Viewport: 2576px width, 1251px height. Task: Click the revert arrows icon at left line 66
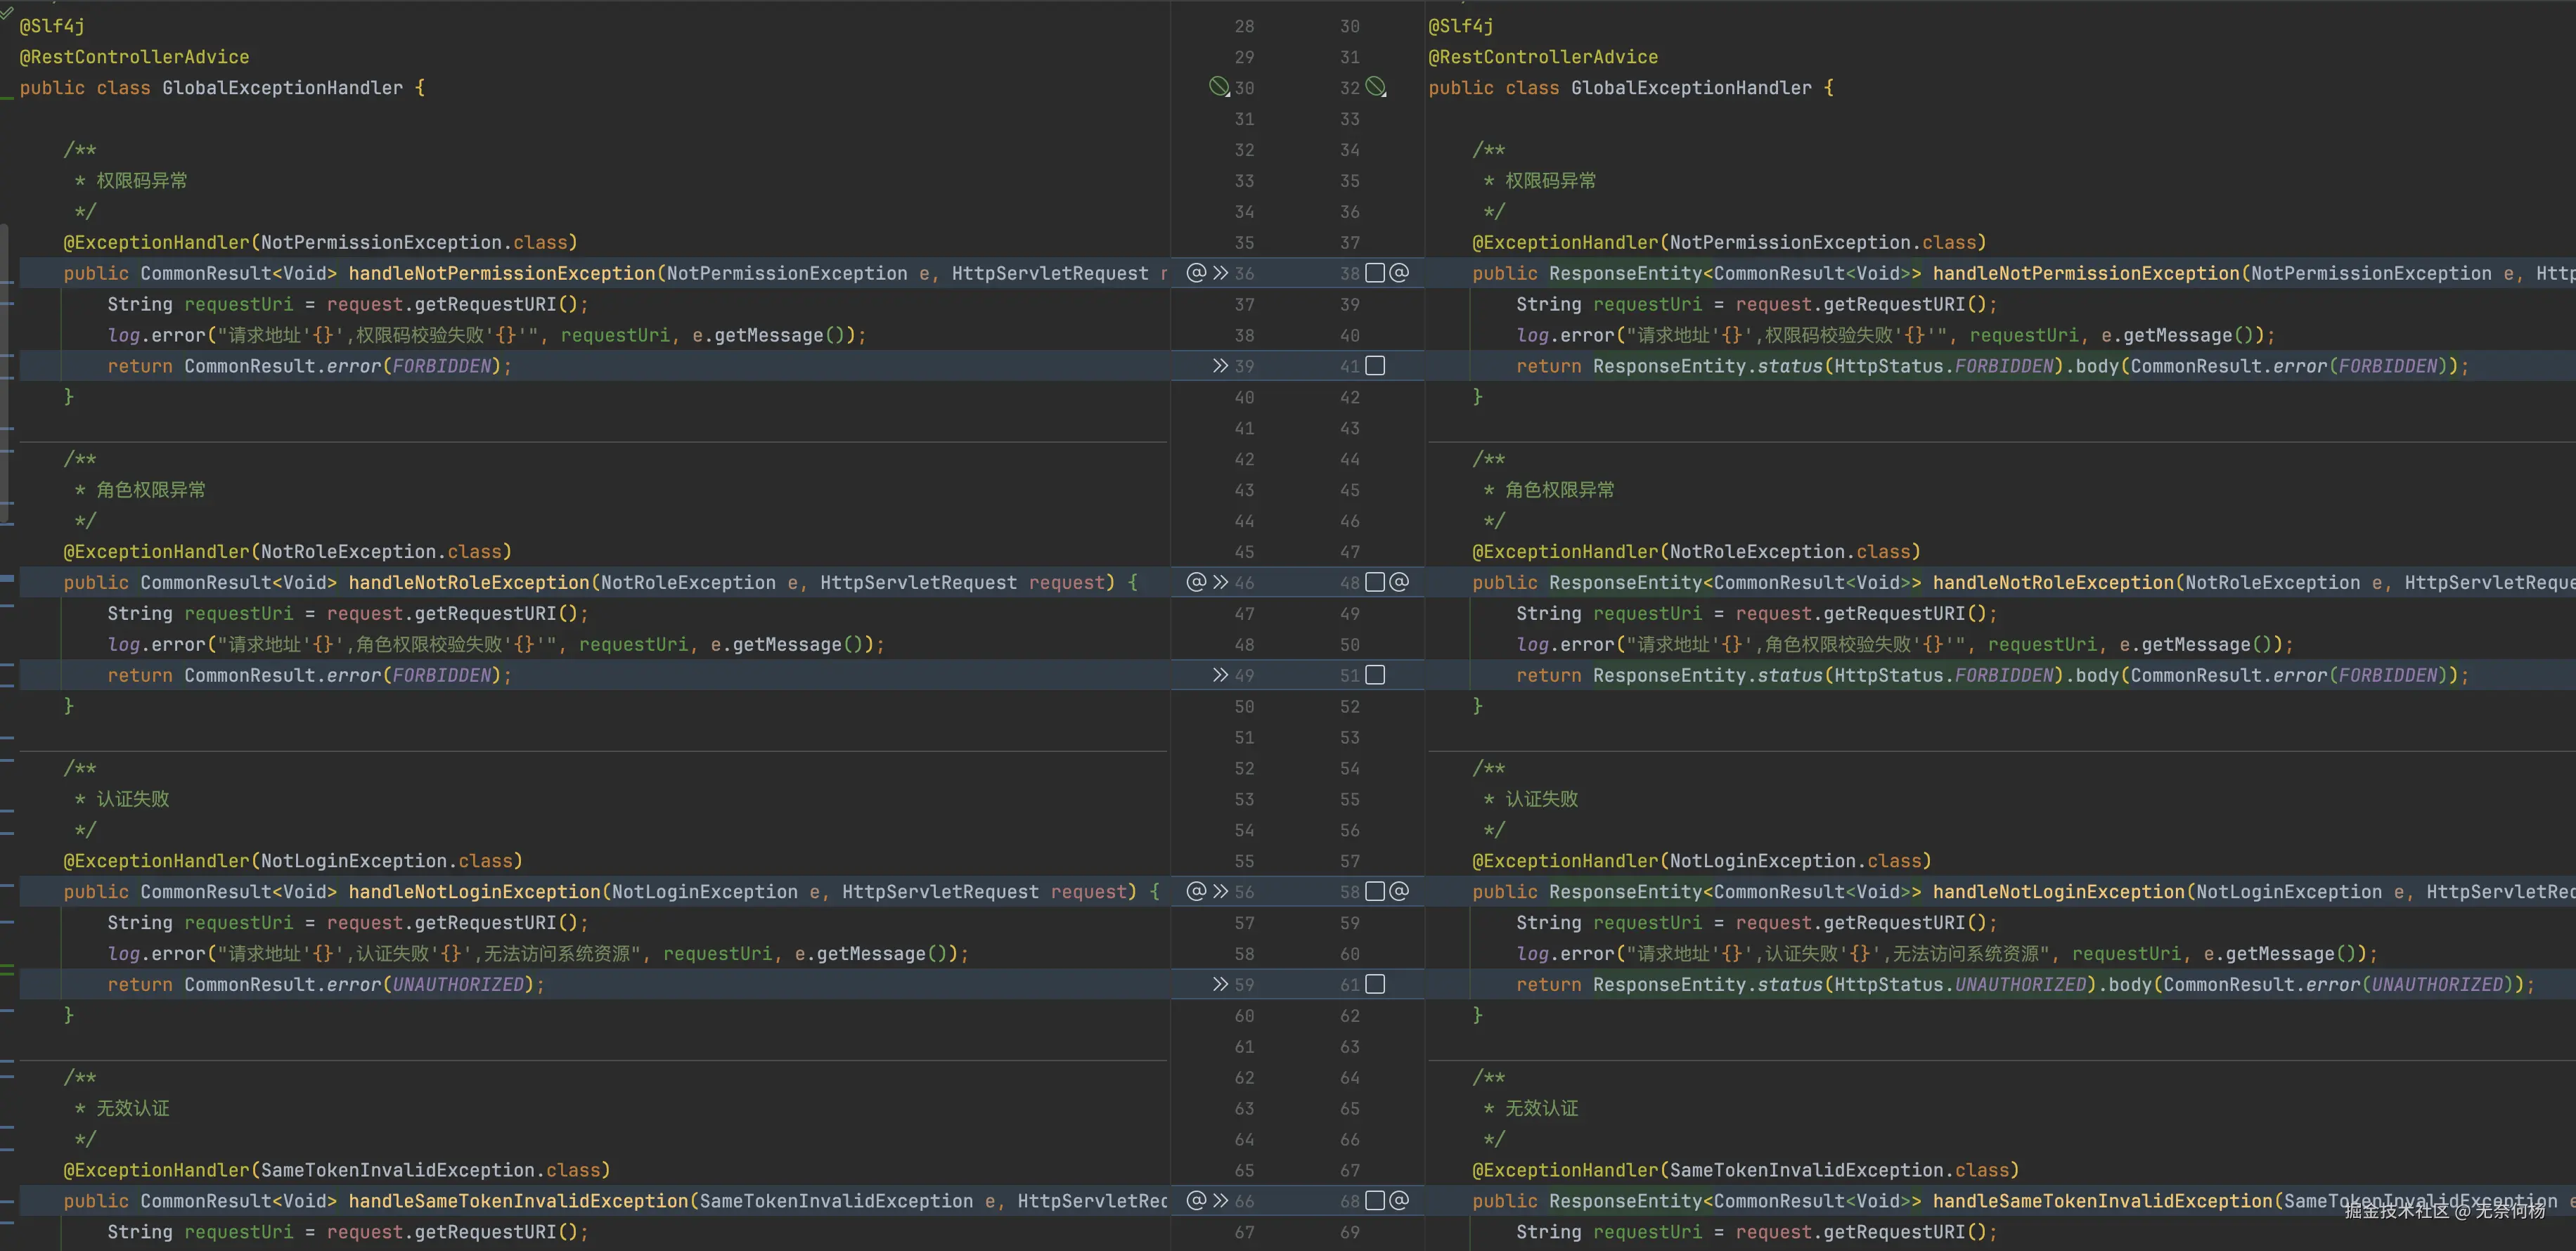pos(1220,1200)
